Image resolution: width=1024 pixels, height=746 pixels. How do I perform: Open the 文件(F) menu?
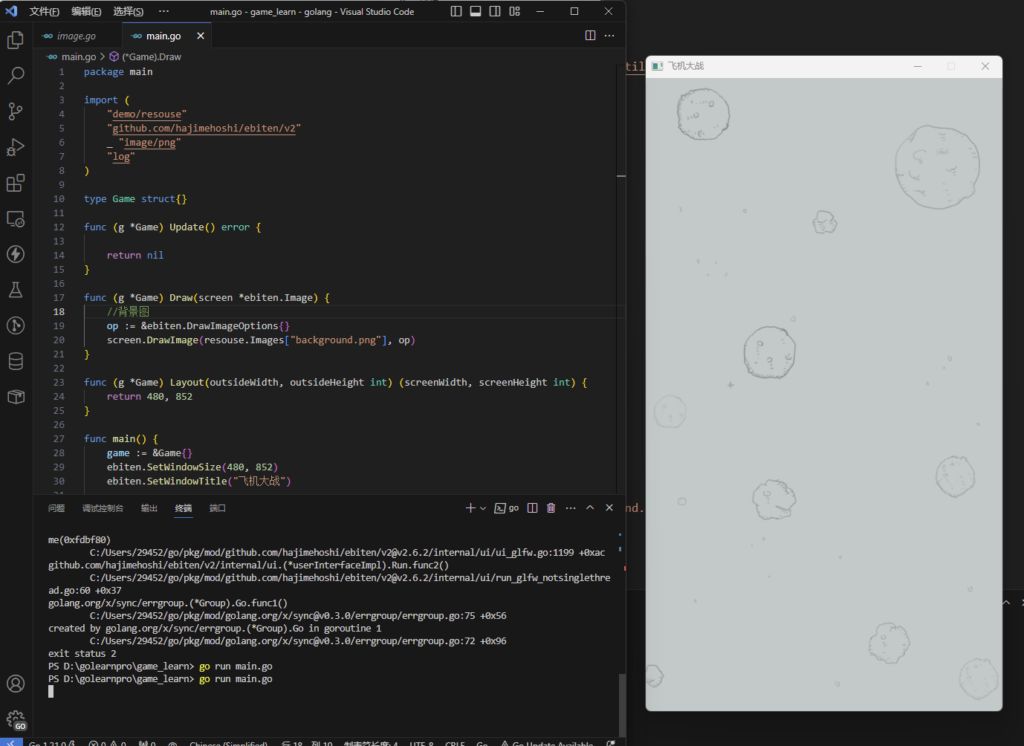[44, 11]
